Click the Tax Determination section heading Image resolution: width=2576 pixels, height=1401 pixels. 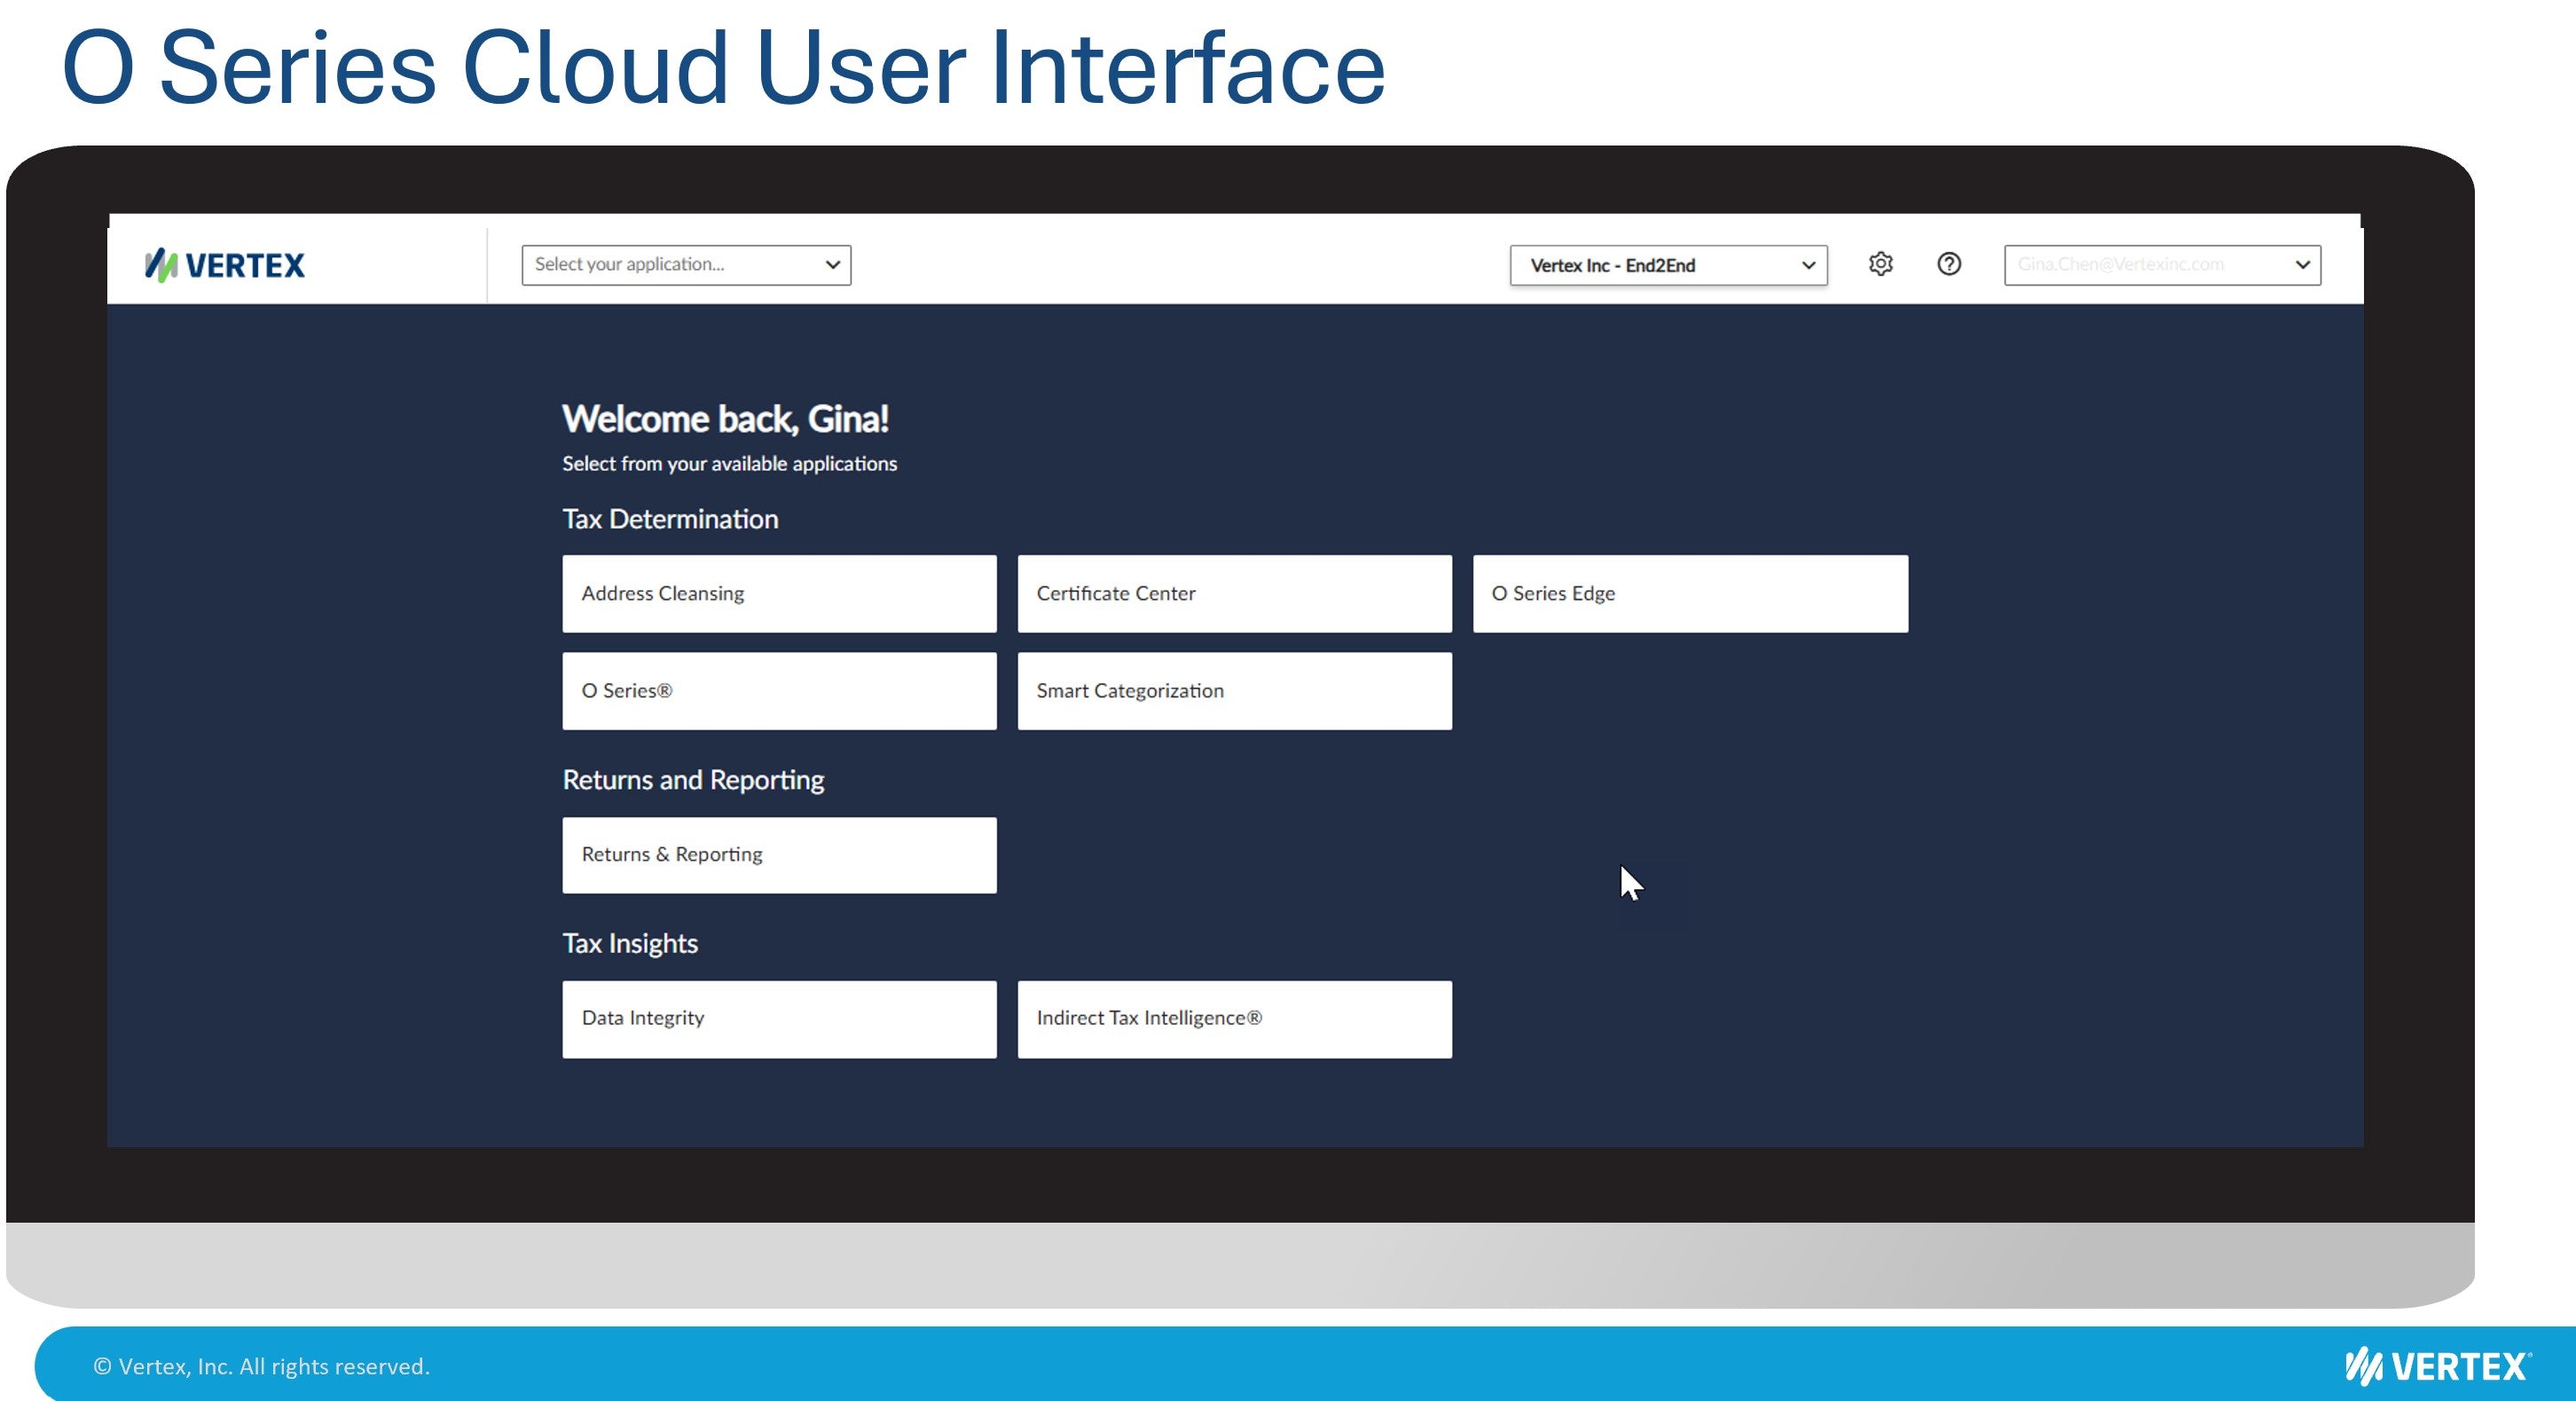click(x=670, y=519)
